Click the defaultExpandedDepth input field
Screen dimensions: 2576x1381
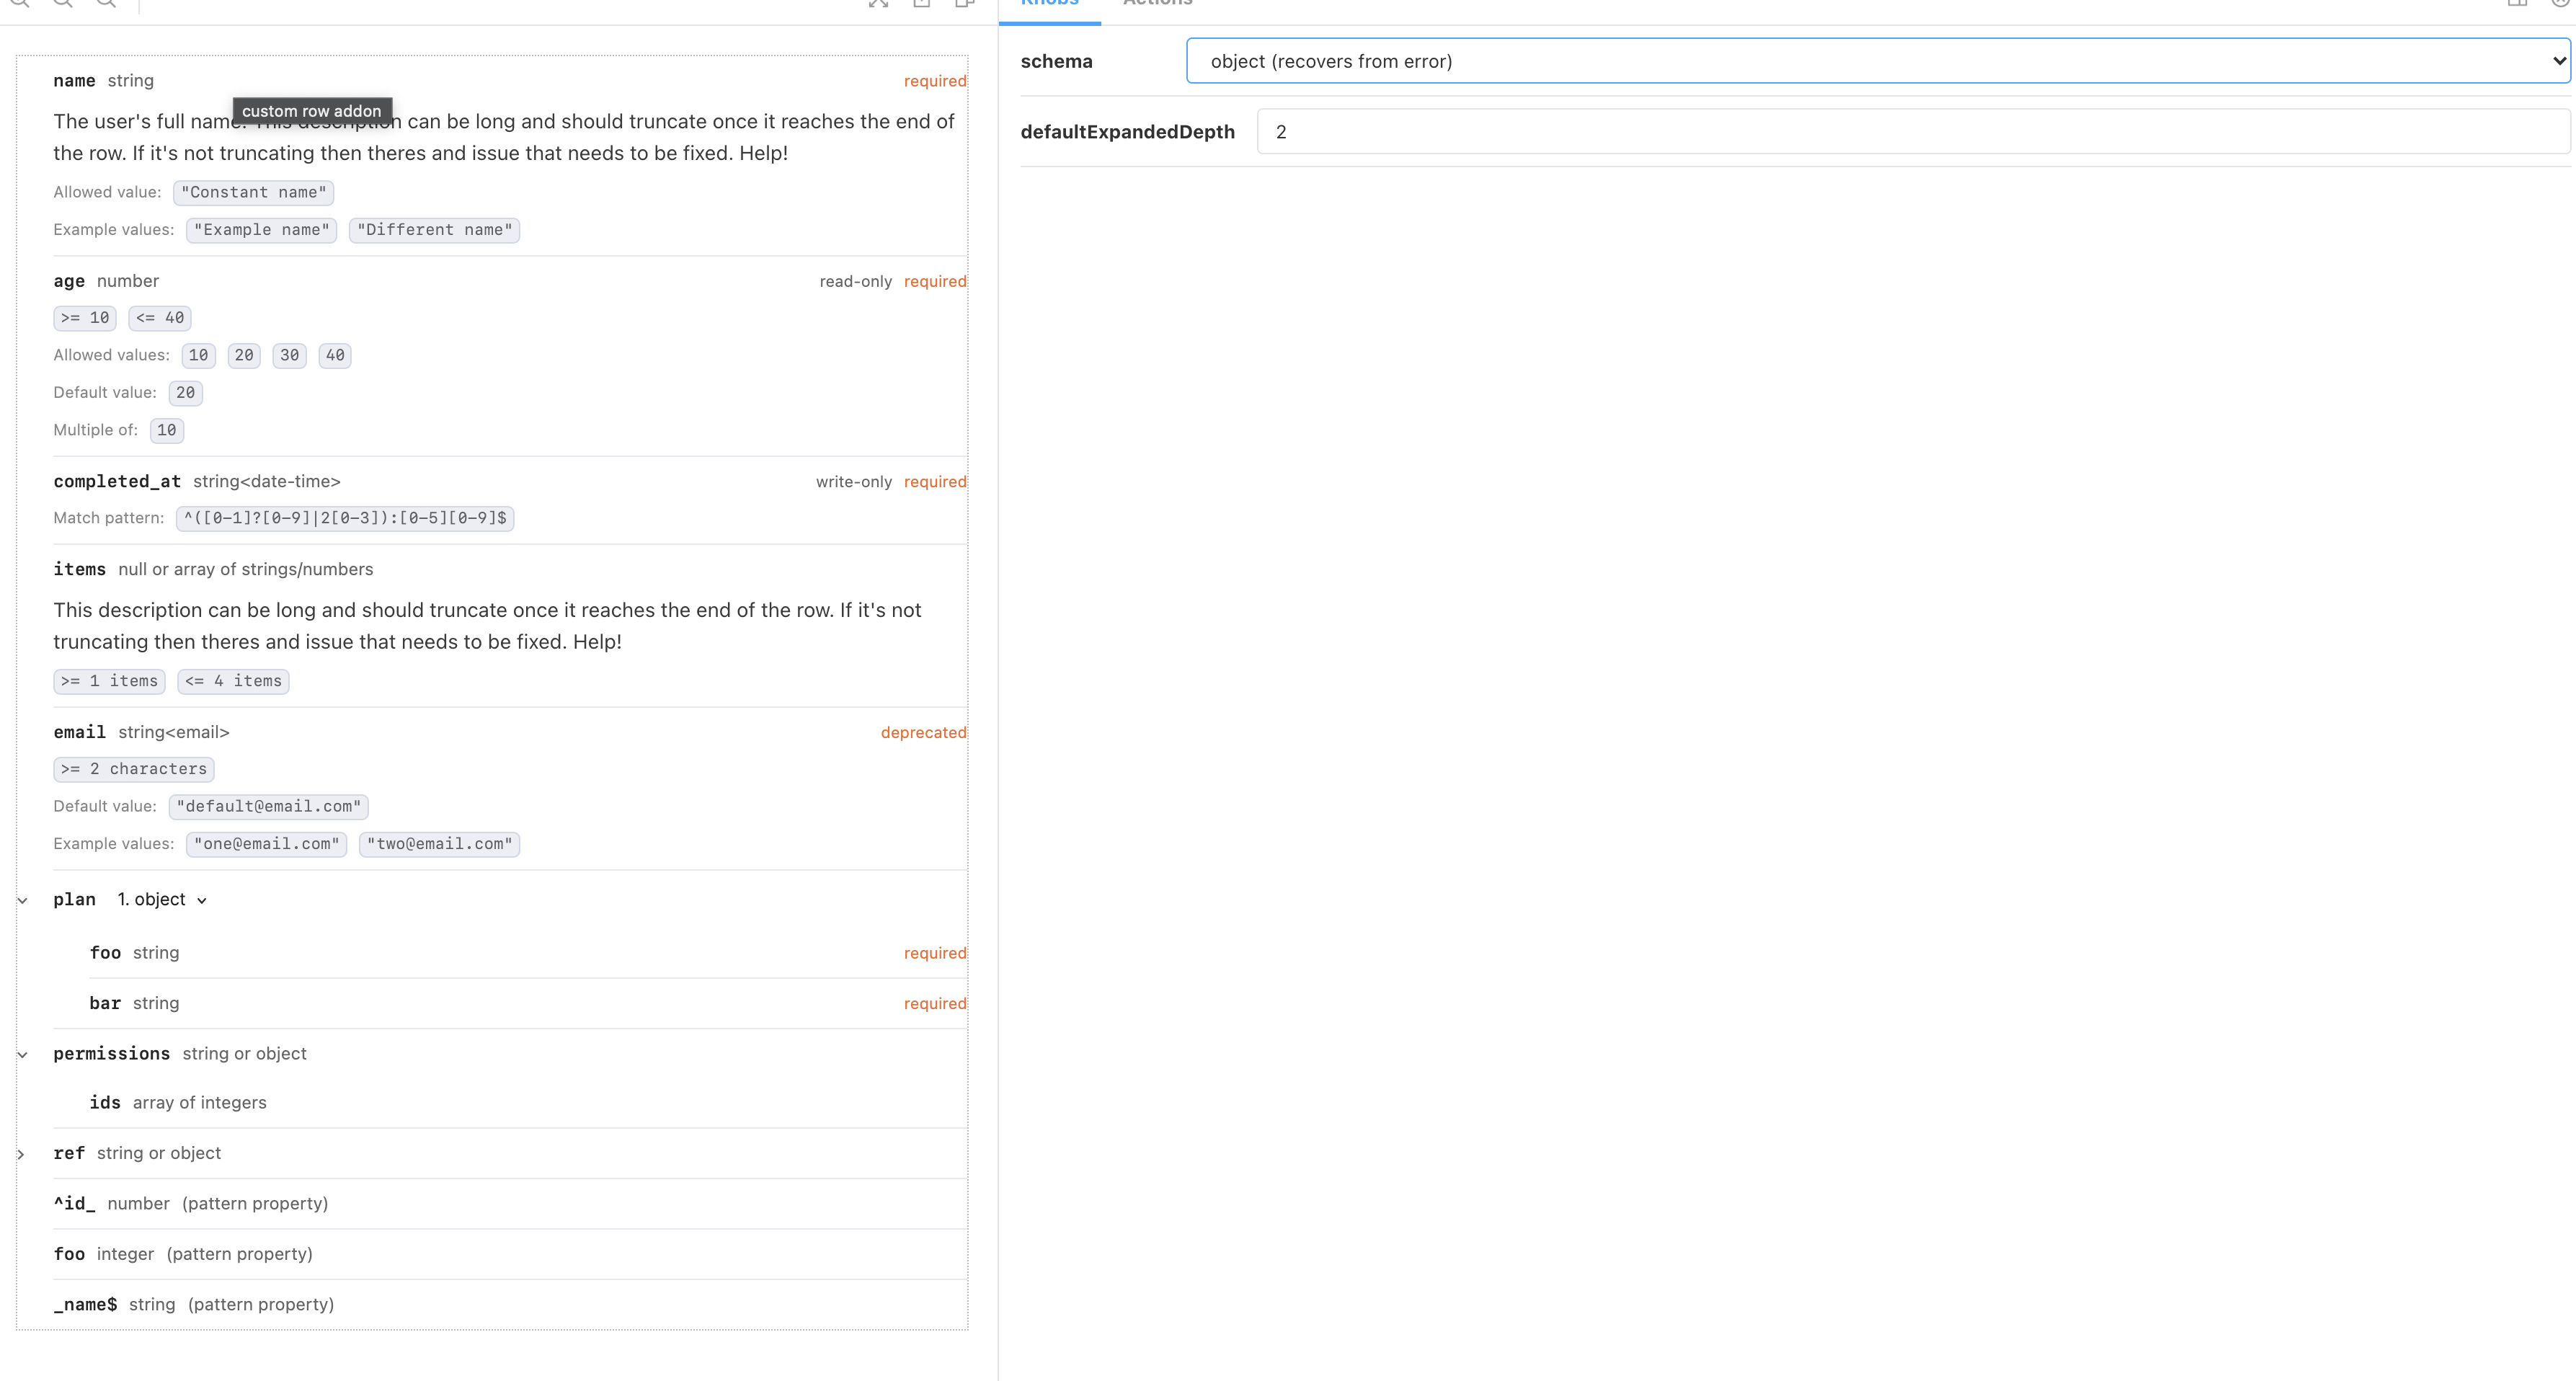tap(1912, 132)
